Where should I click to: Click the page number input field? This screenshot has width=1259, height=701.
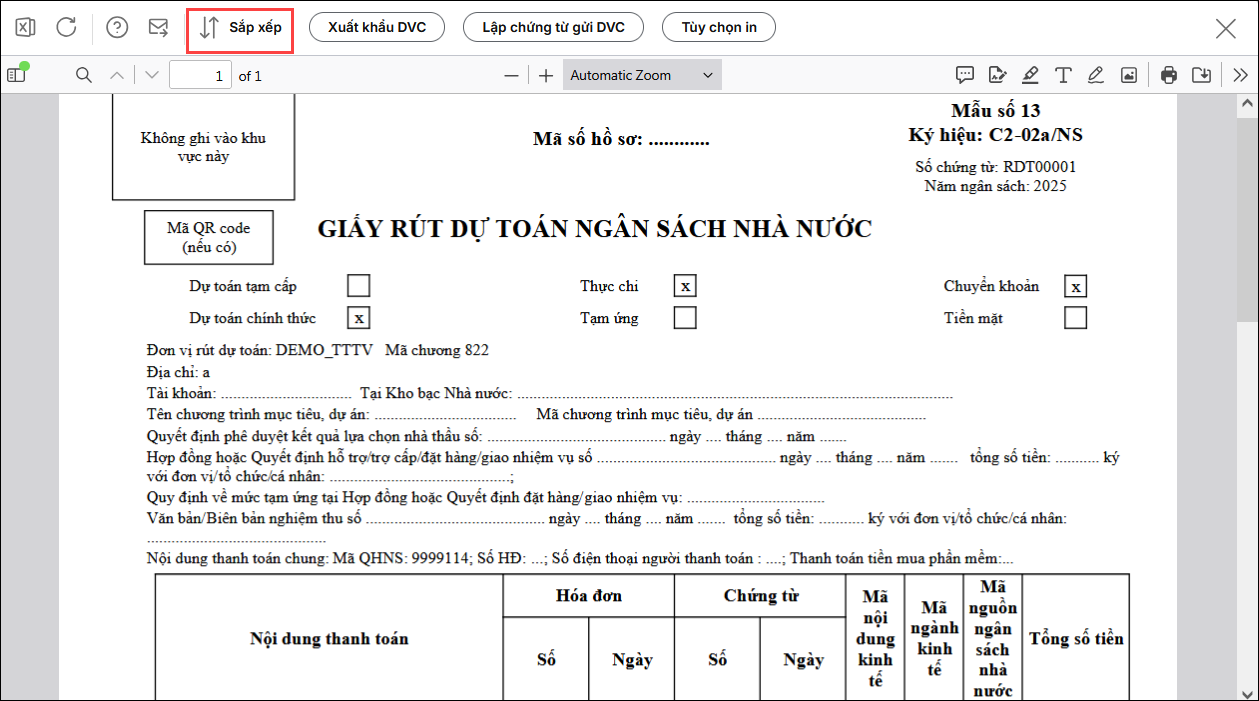click(x=200, y=75)
